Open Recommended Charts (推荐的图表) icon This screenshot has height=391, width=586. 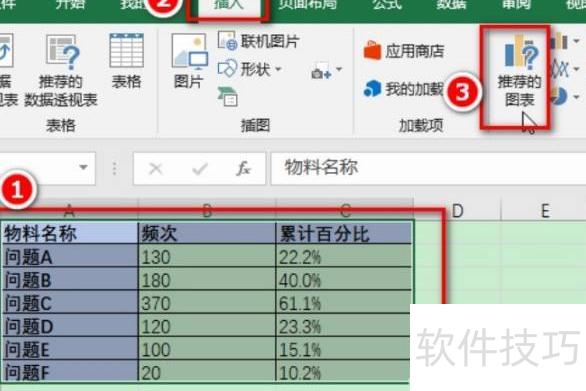[519, 71]
